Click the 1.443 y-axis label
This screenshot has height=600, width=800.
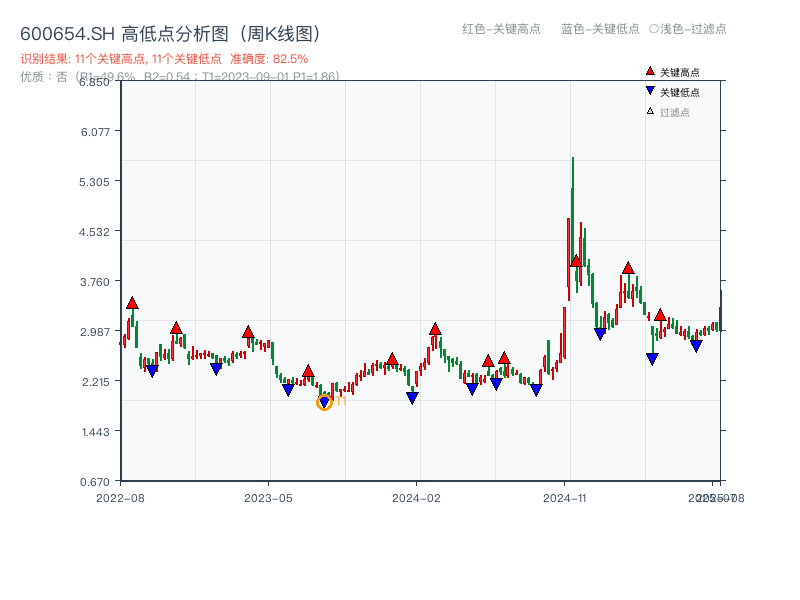(95, 432)
